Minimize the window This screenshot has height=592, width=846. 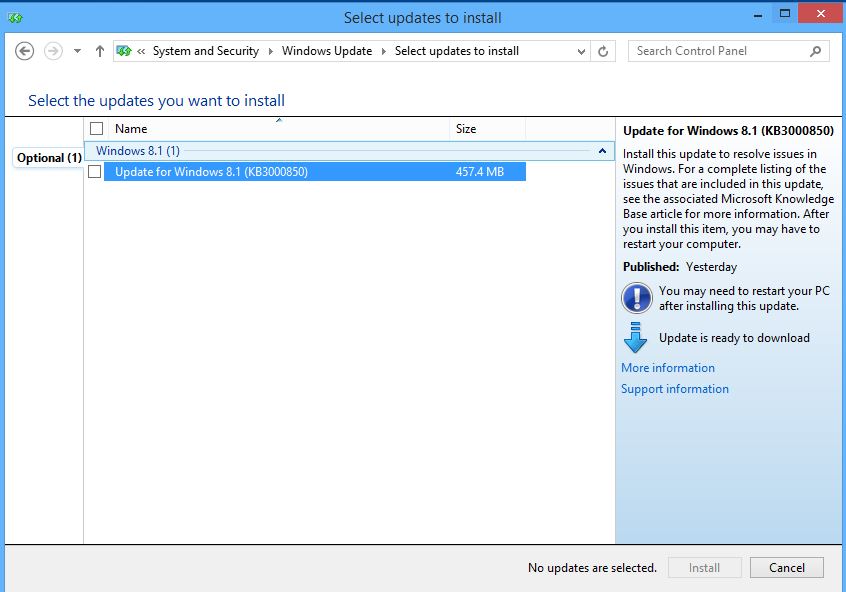click(x=758, y=16)
